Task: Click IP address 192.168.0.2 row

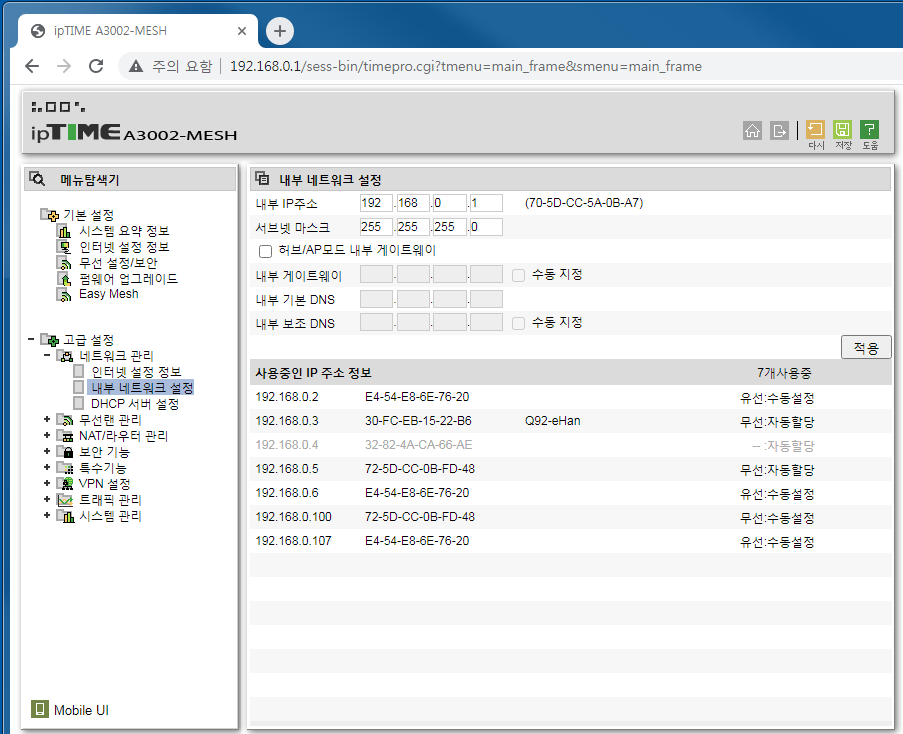Action: click(x=570, y=397)
